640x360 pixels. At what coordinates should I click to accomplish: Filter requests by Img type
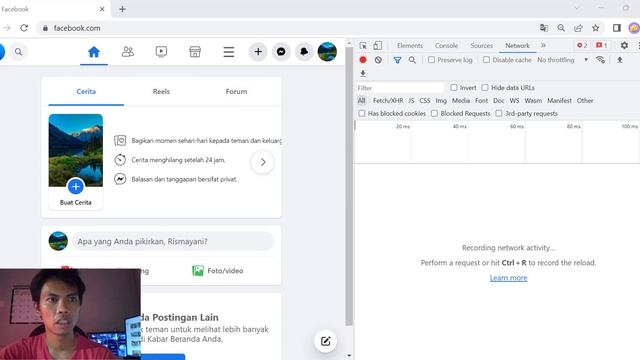[x=441, y=100]
